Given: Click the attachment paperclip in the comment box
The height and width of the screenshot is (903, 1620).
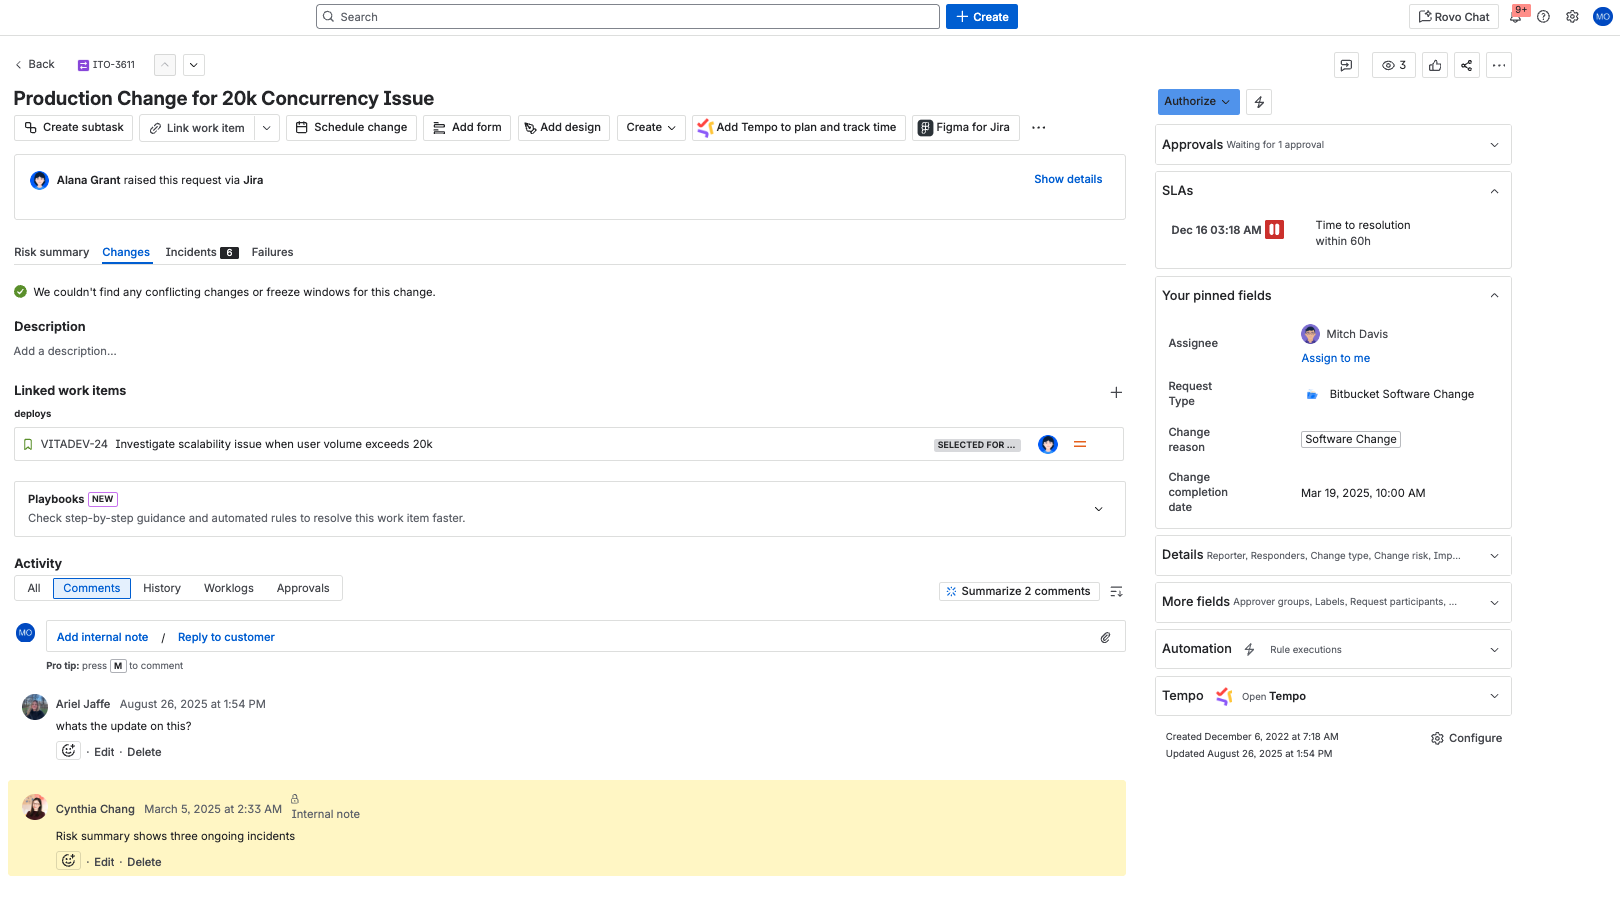Looking at the screenshot, I should (x=1105, y=637).
